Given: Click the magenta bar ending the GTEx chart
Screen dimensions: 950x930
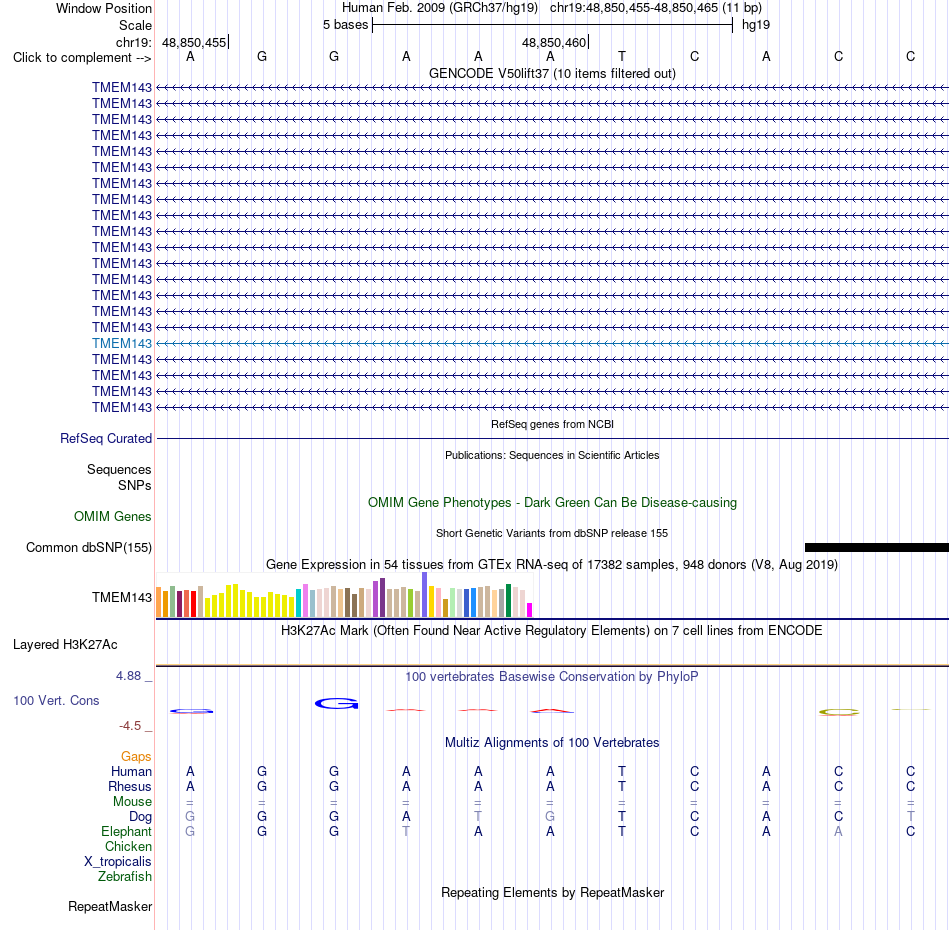Looking at the screenshot, I should (x=530, y=610).
